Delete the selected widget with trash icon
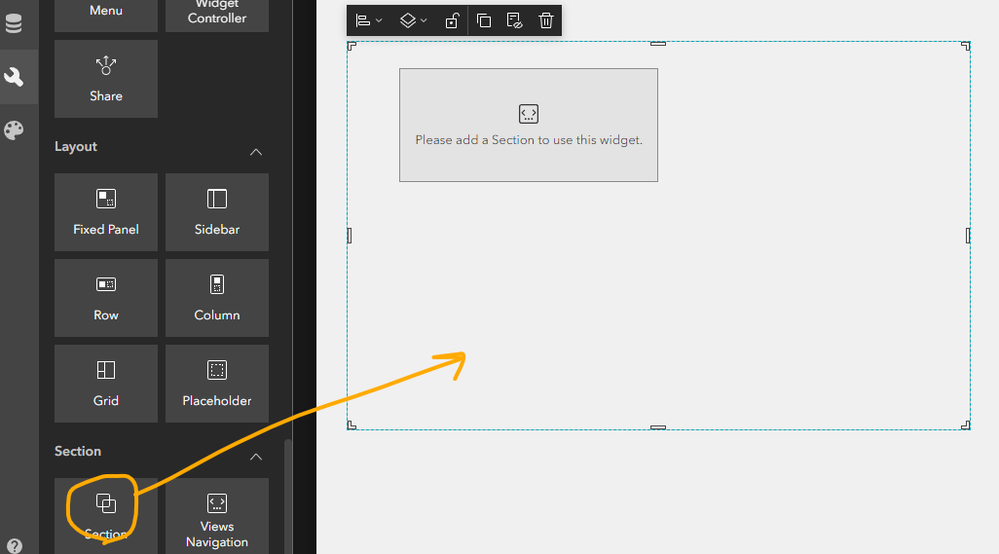The image size is (999, 554). tap(546, 20)
